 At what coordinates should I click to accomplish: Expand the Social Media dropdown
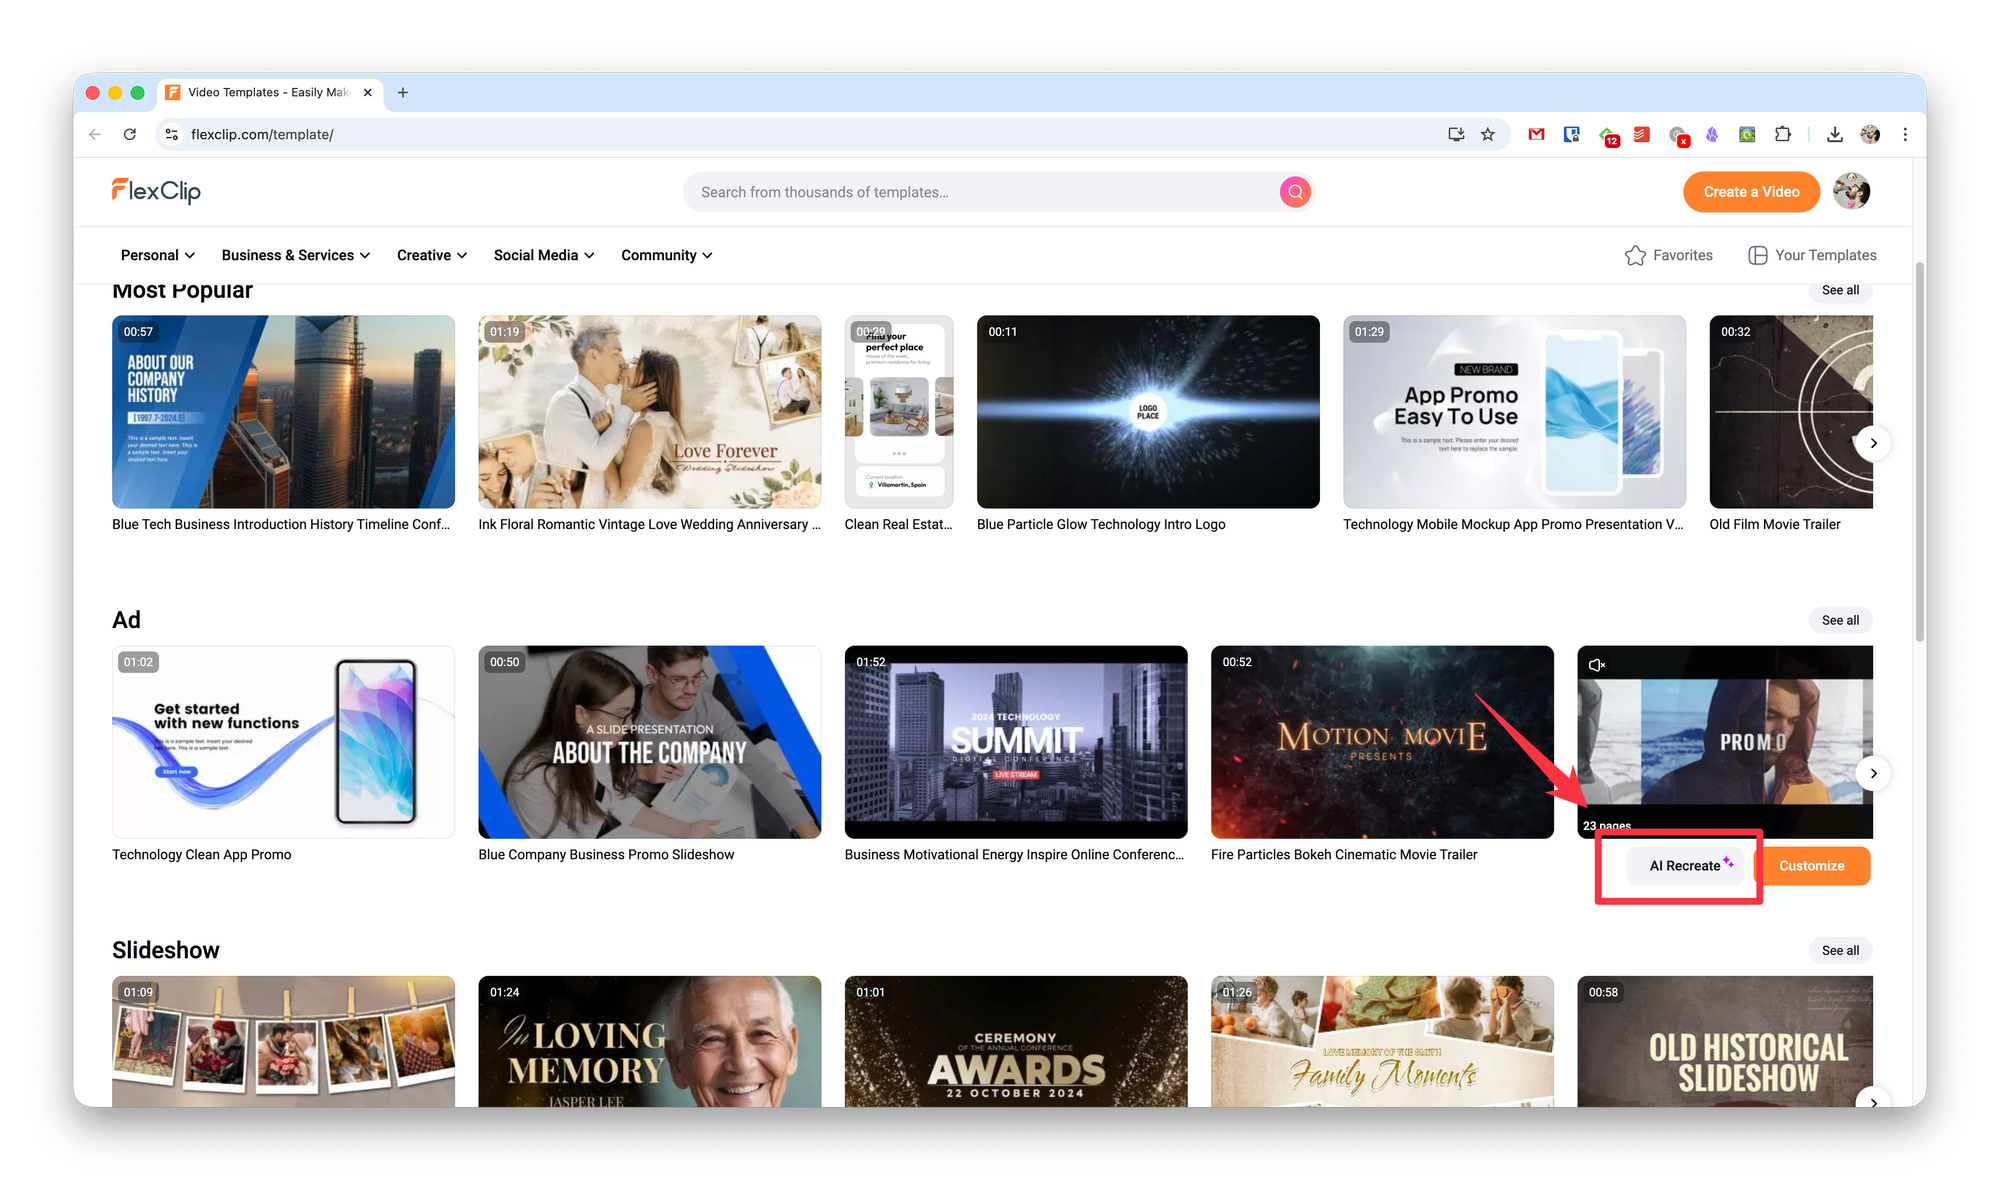coord(543,255)
